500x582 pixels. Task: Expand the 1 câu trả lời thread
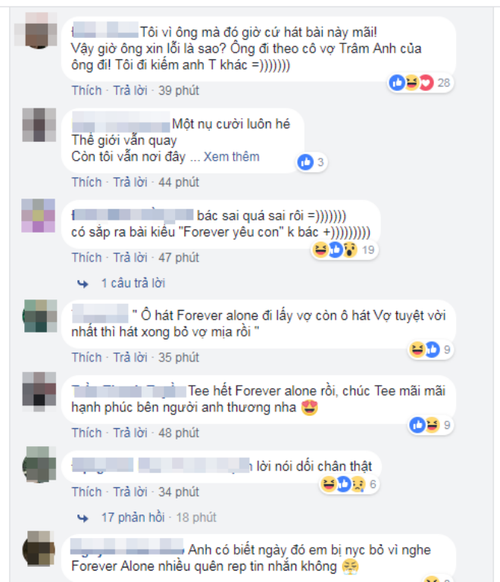coord(133,283)
